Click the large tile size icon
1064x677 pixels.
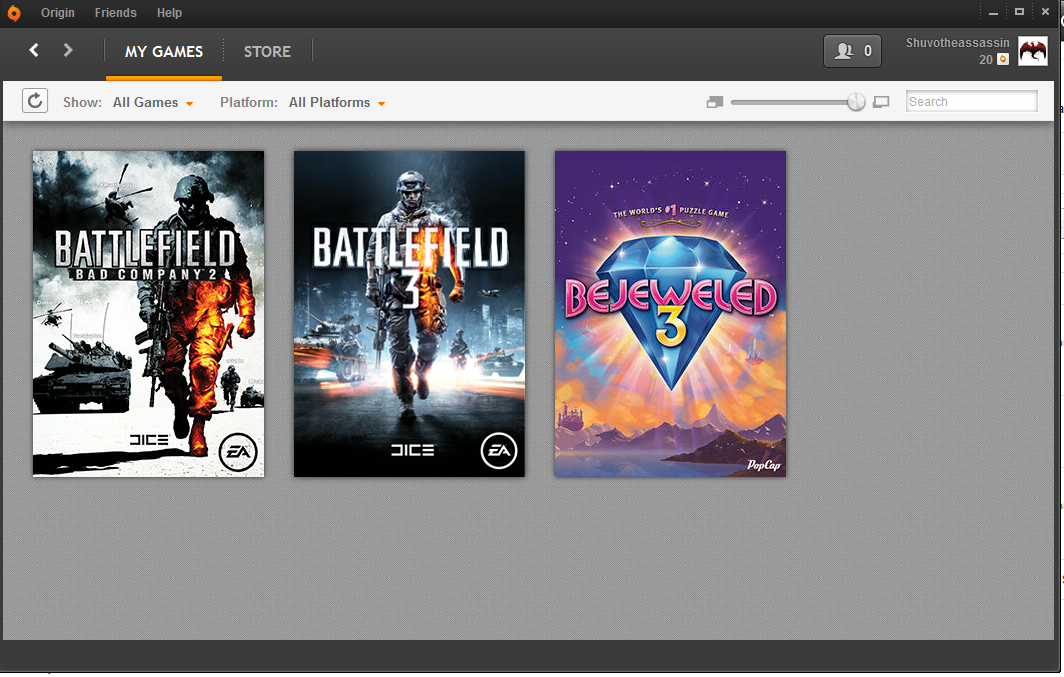click(881, 102)
